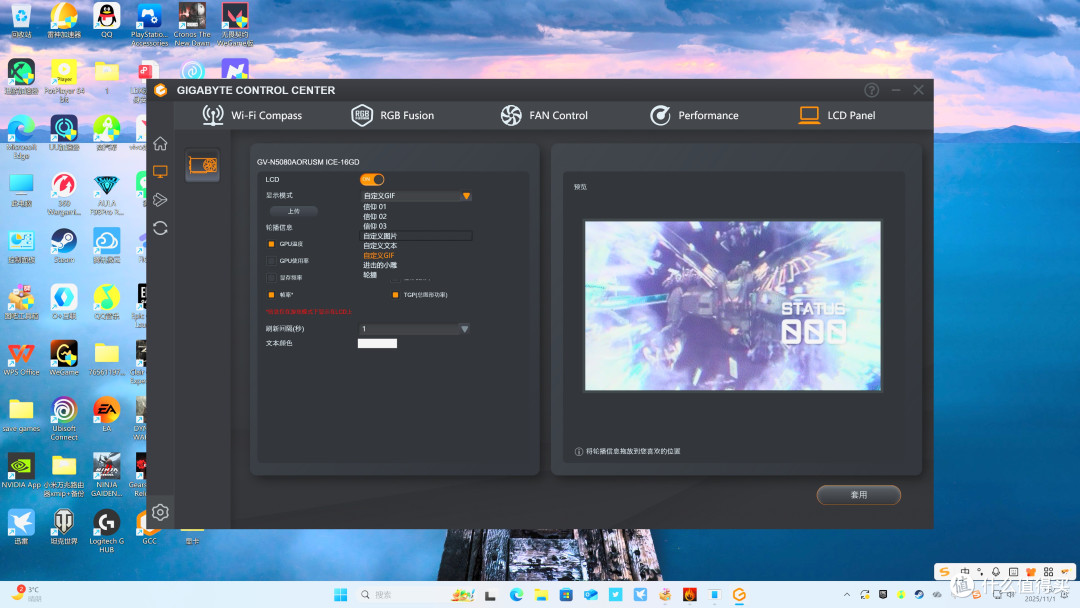Open PotPlayer 64 bit desktop shortcut
The width and height of the screenshot is (1080, 608).
[64, 80]
